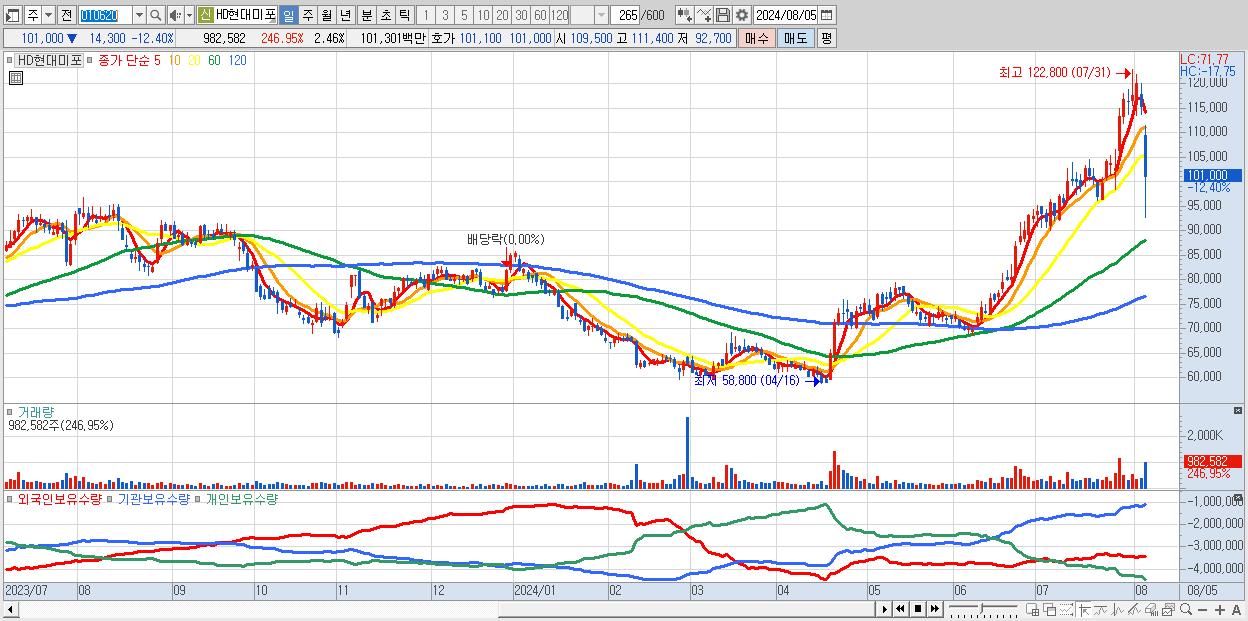Open the dropdown arrow next to 주 in the top-left
The image size is (1248, 621).
pos(48,15)
